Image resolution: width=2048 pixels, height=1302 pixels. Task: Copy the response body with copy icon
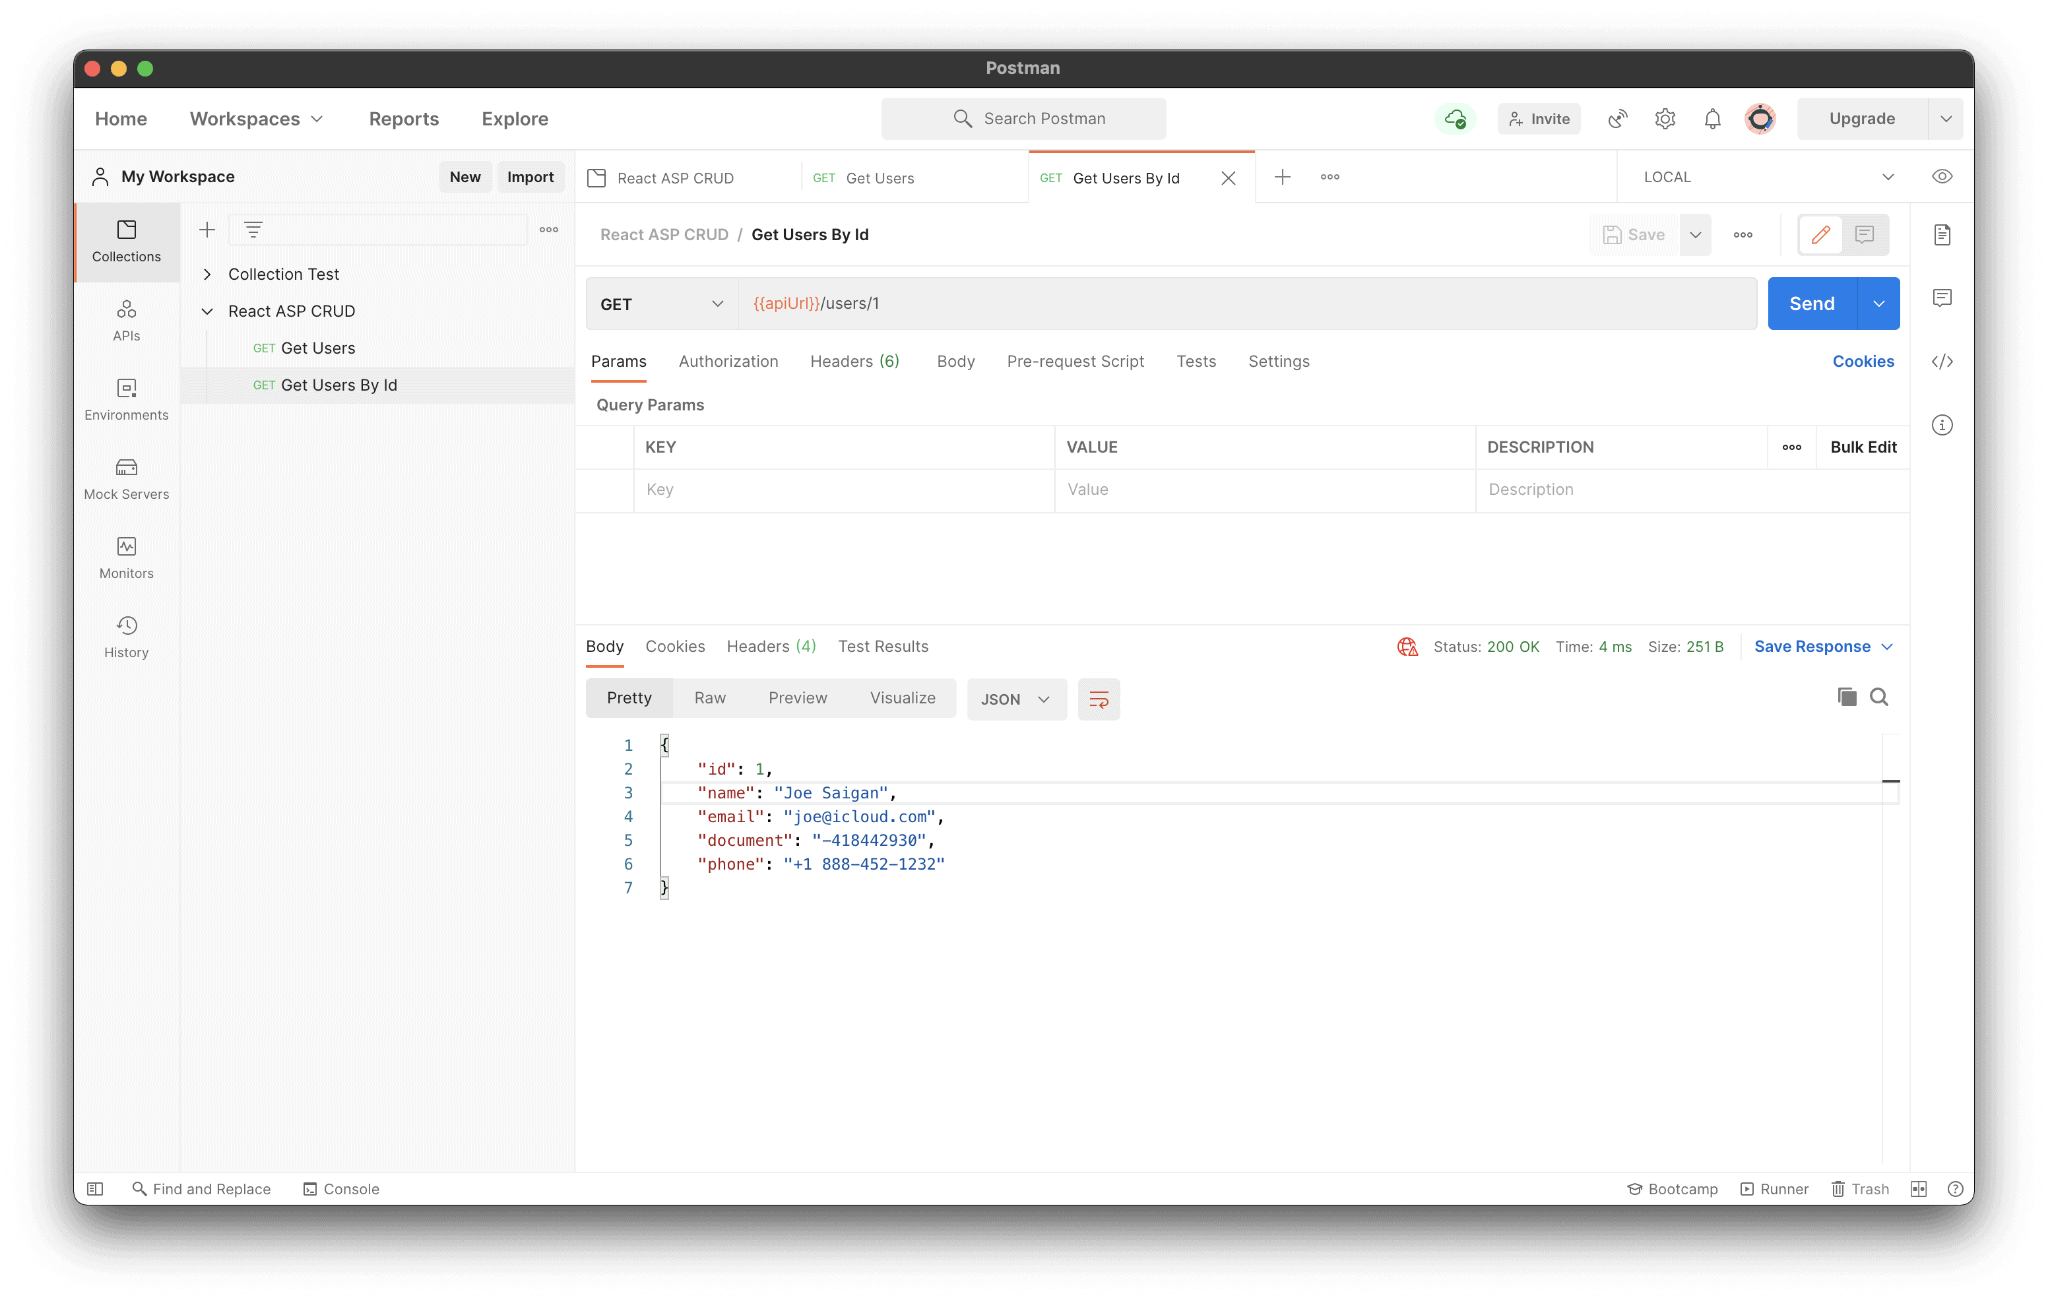pos(1847,697)
